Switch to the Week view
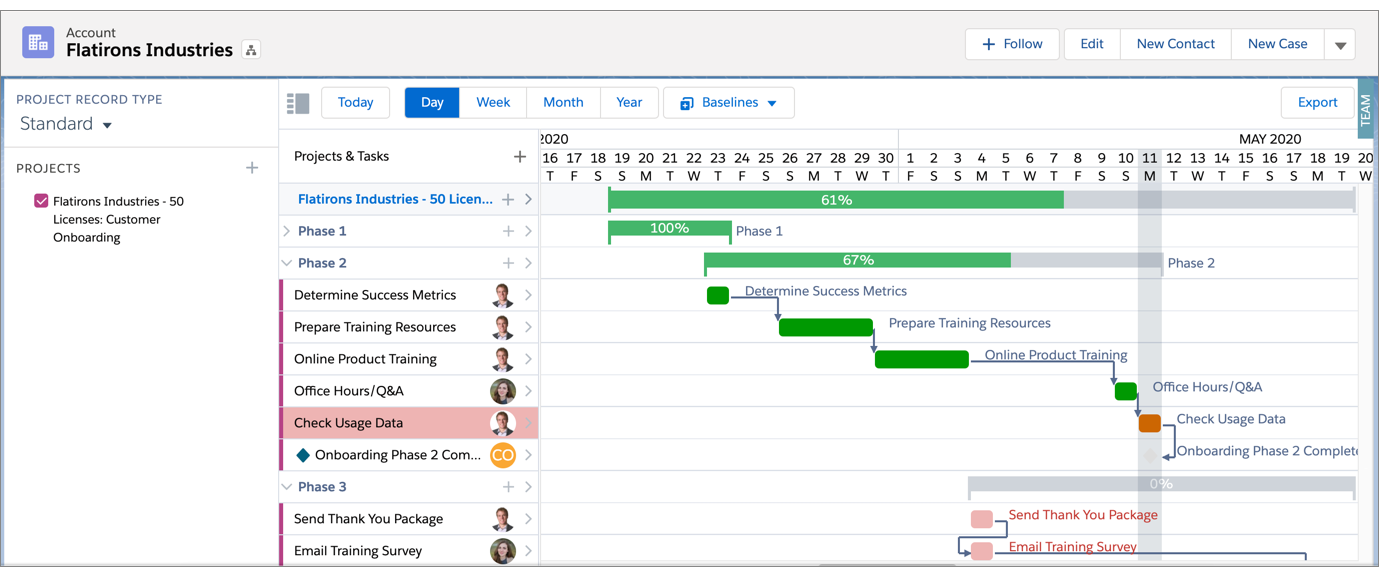 click(492, 102)
